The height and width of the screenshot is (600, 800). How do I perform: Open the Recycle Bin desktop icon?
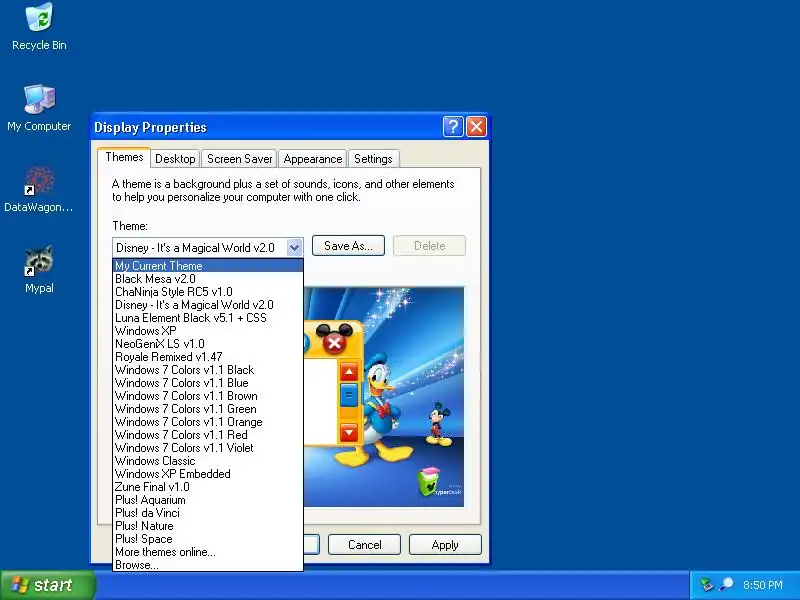39,27
